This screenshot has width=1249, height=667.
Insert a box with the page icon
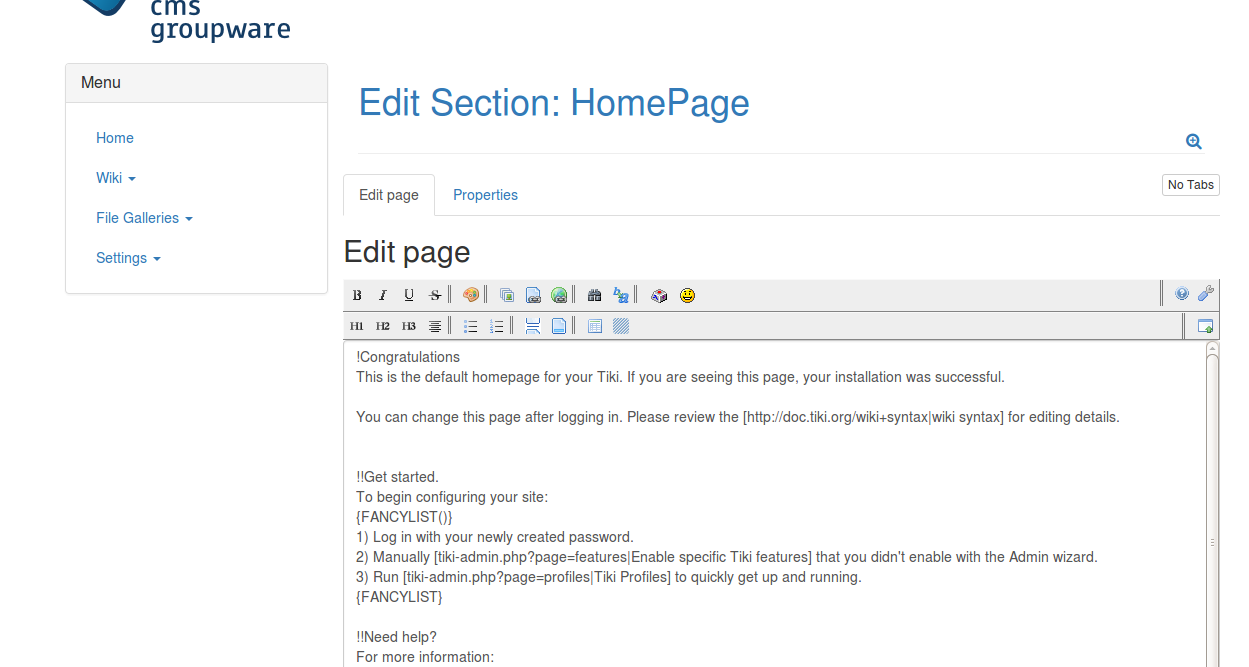(x=559, y=326)
